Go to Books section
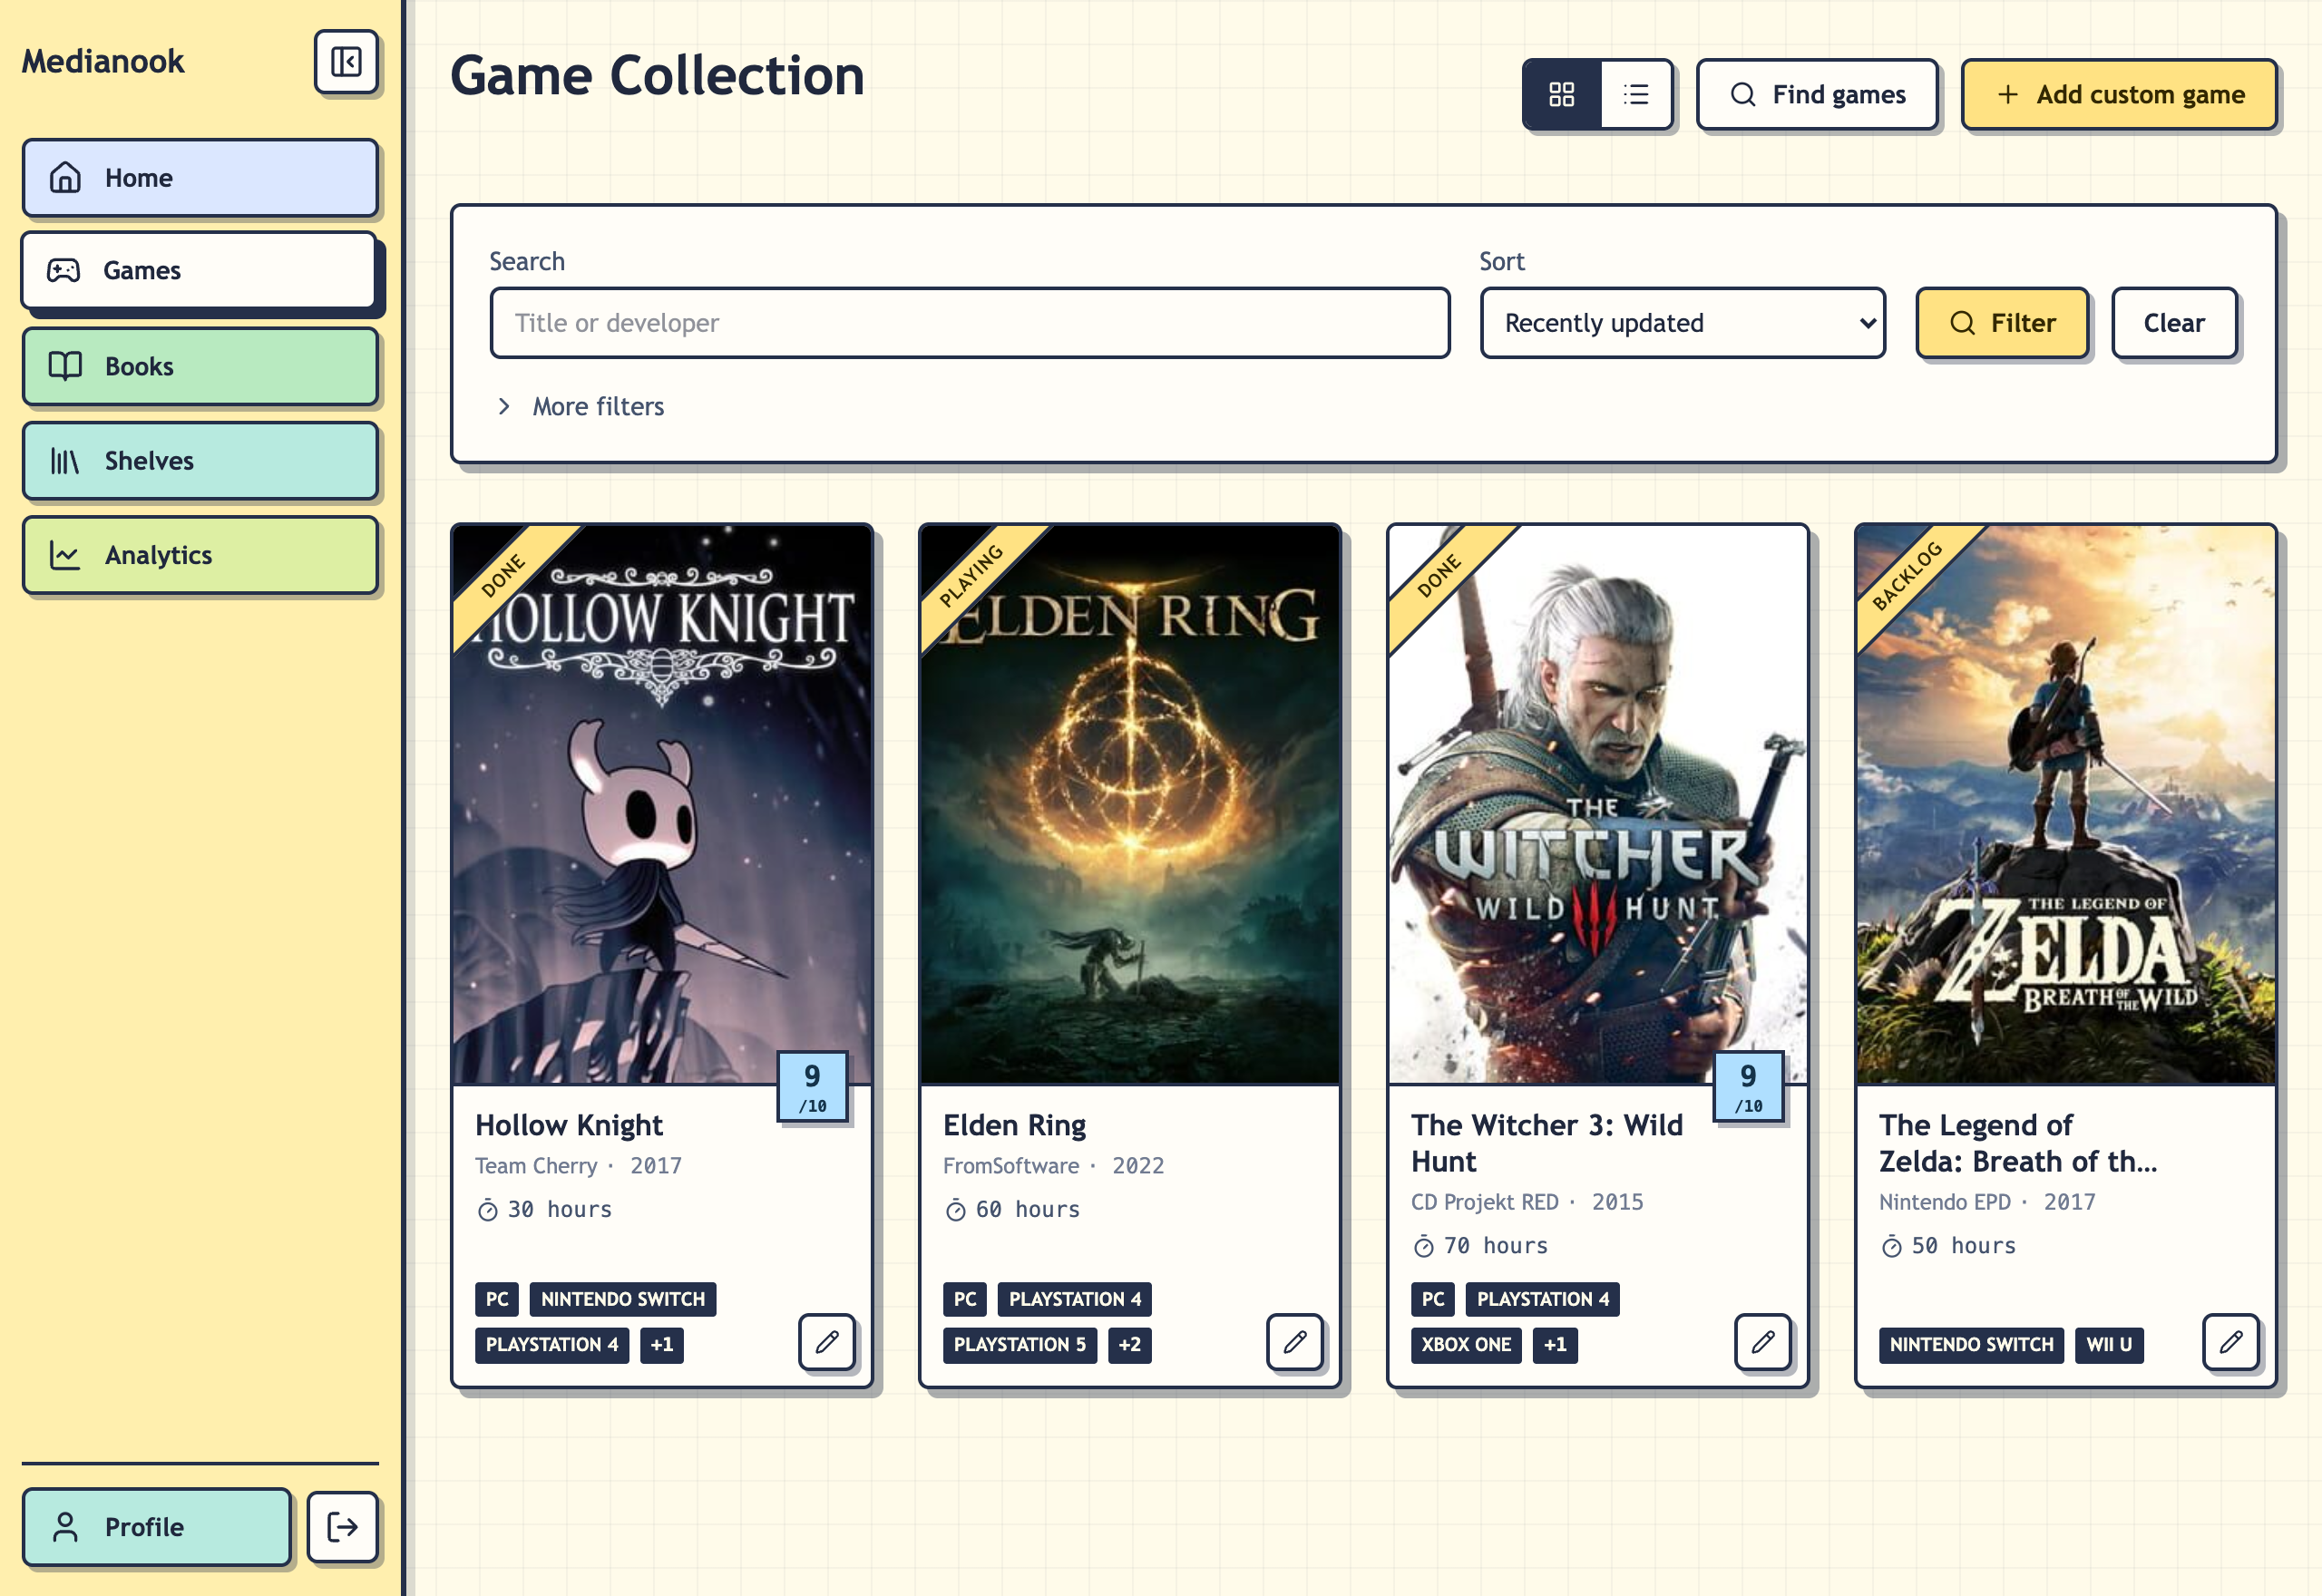 [x=200, y=366]
